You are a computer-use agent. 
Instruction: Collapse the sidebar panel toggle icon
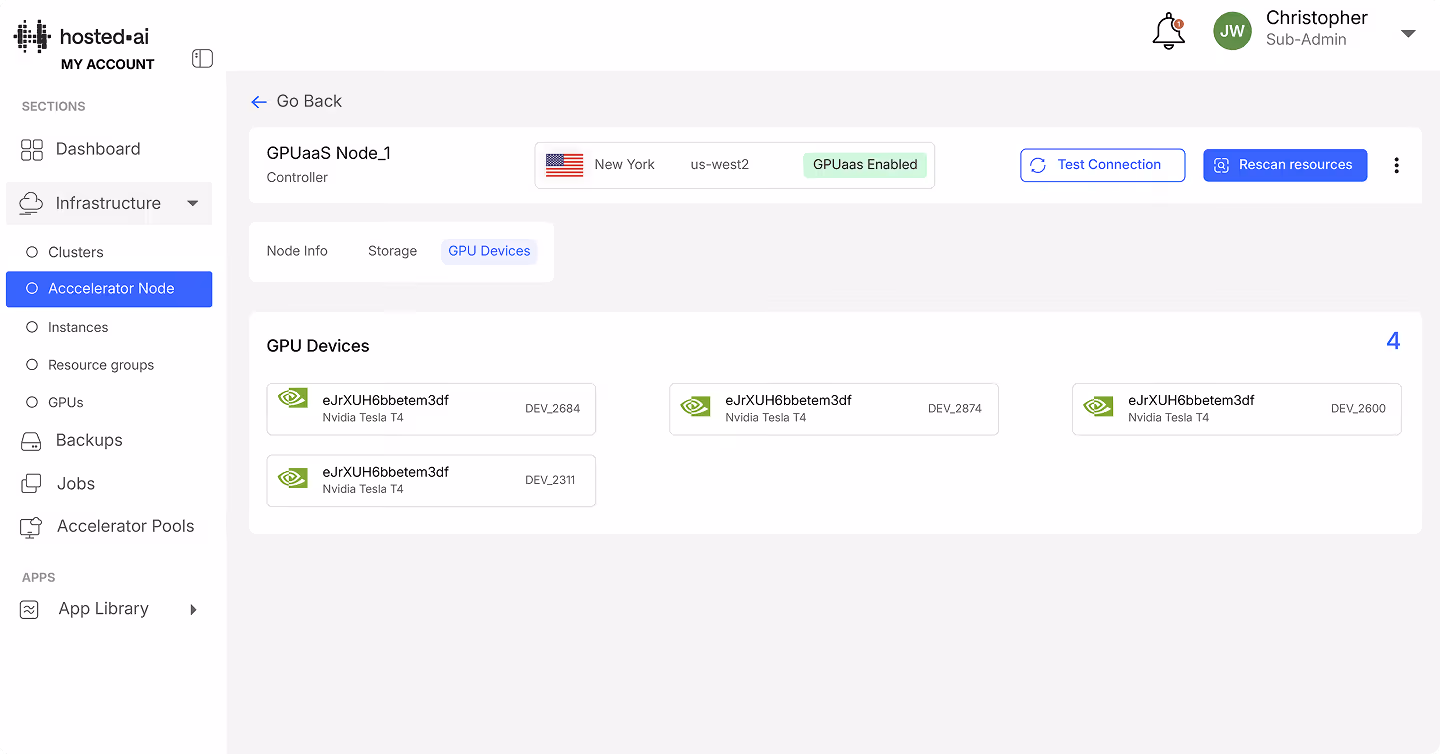tap(202, 59)
